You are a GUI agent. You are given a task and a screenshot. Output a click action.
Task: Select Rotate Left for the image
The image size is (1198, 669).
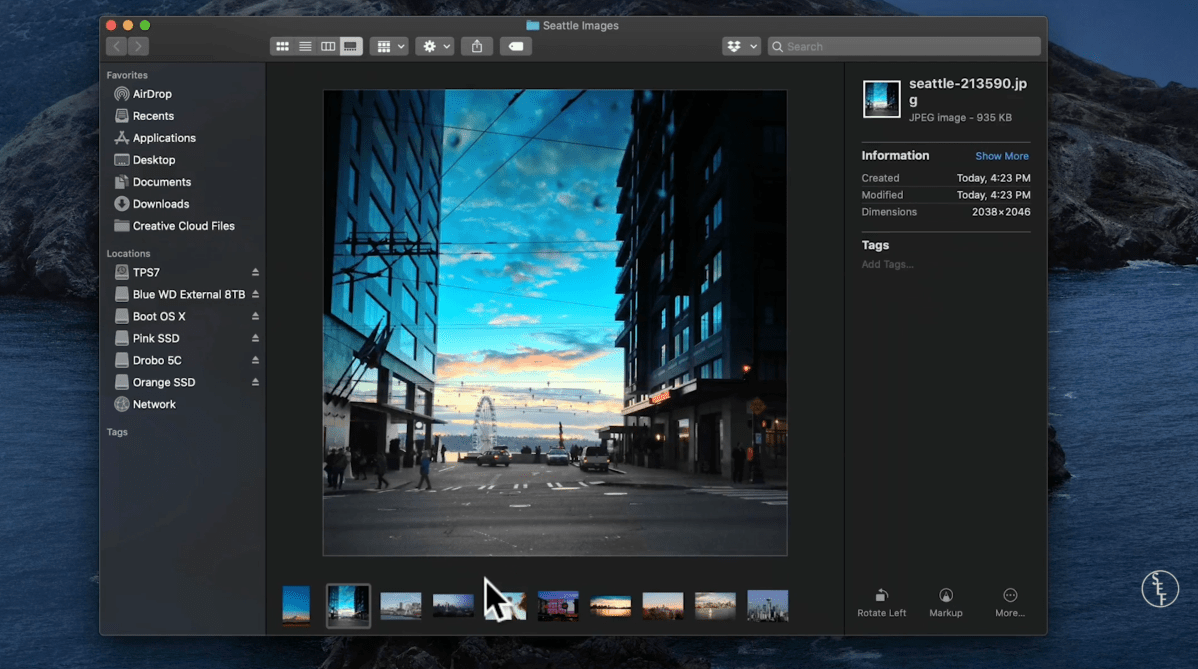(881, 600)
